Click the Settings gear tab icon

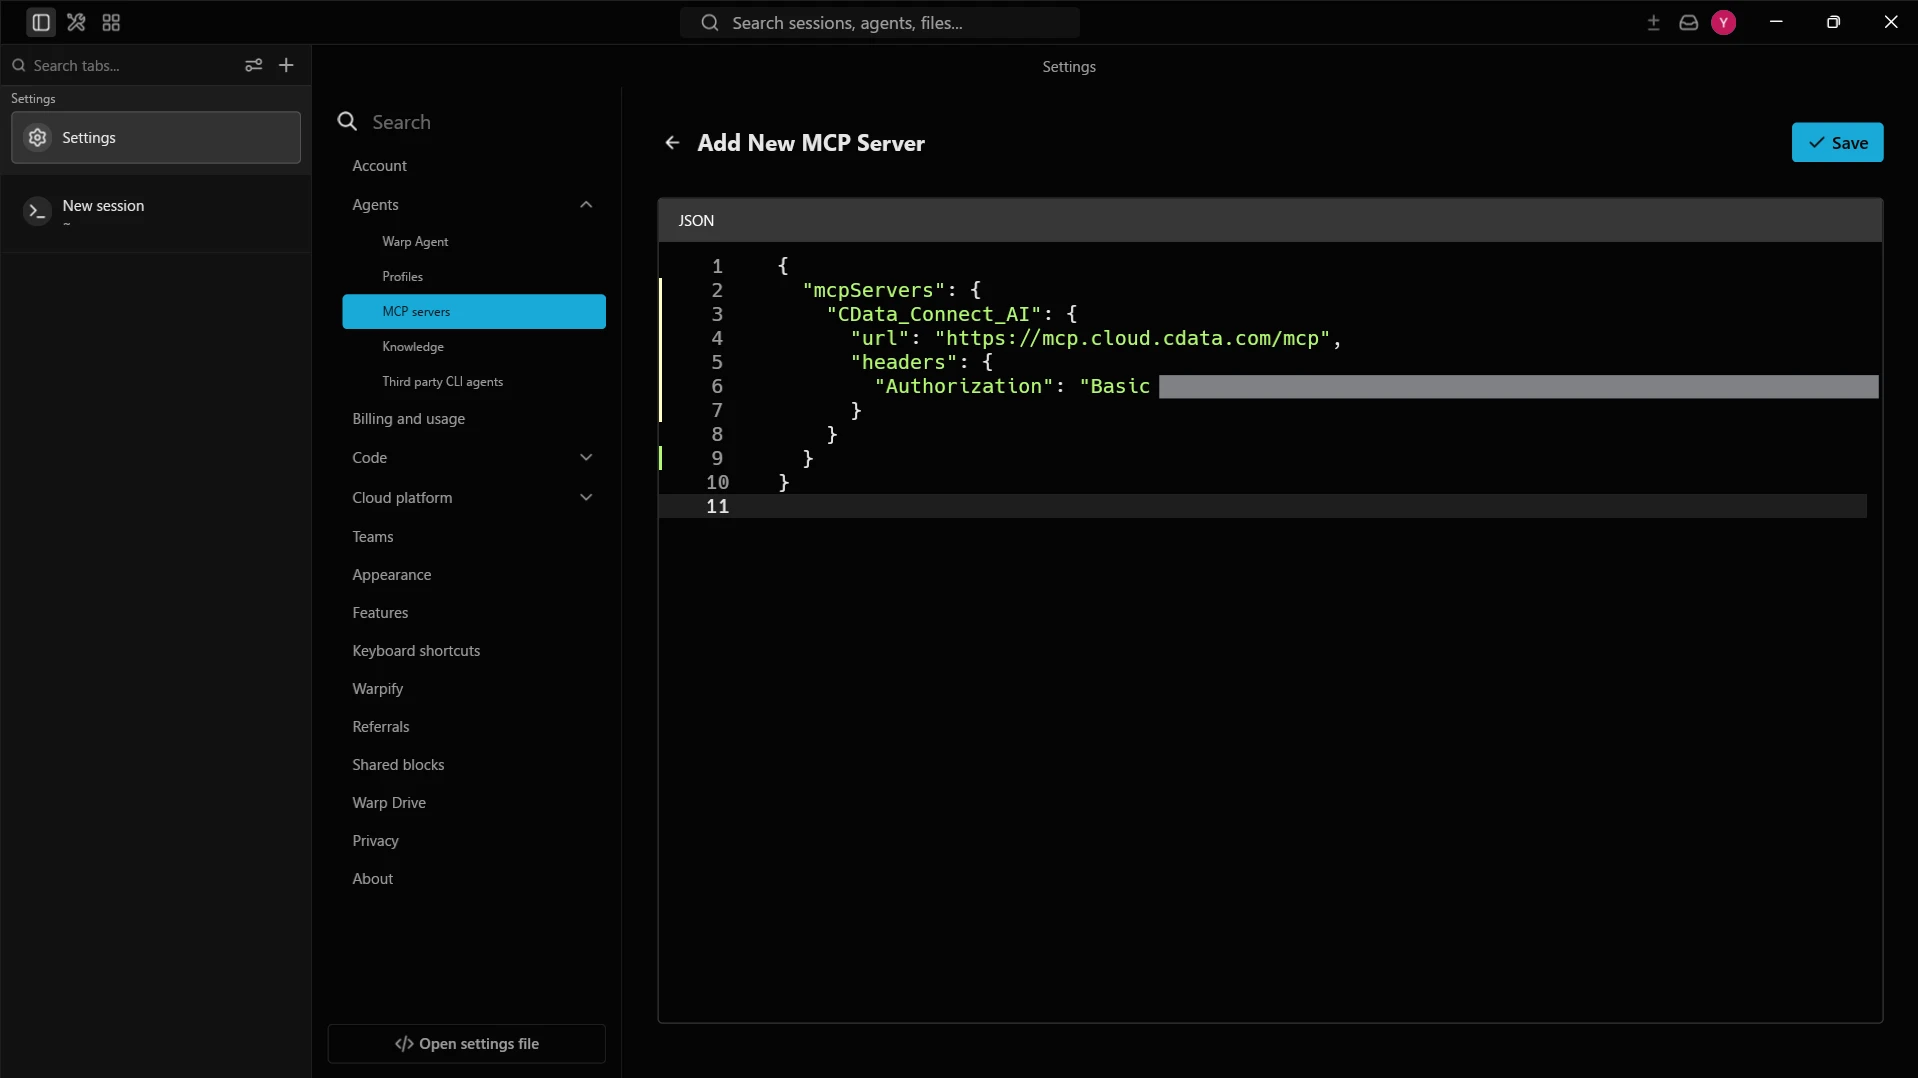pyautogui.click(x=37, y=138)
